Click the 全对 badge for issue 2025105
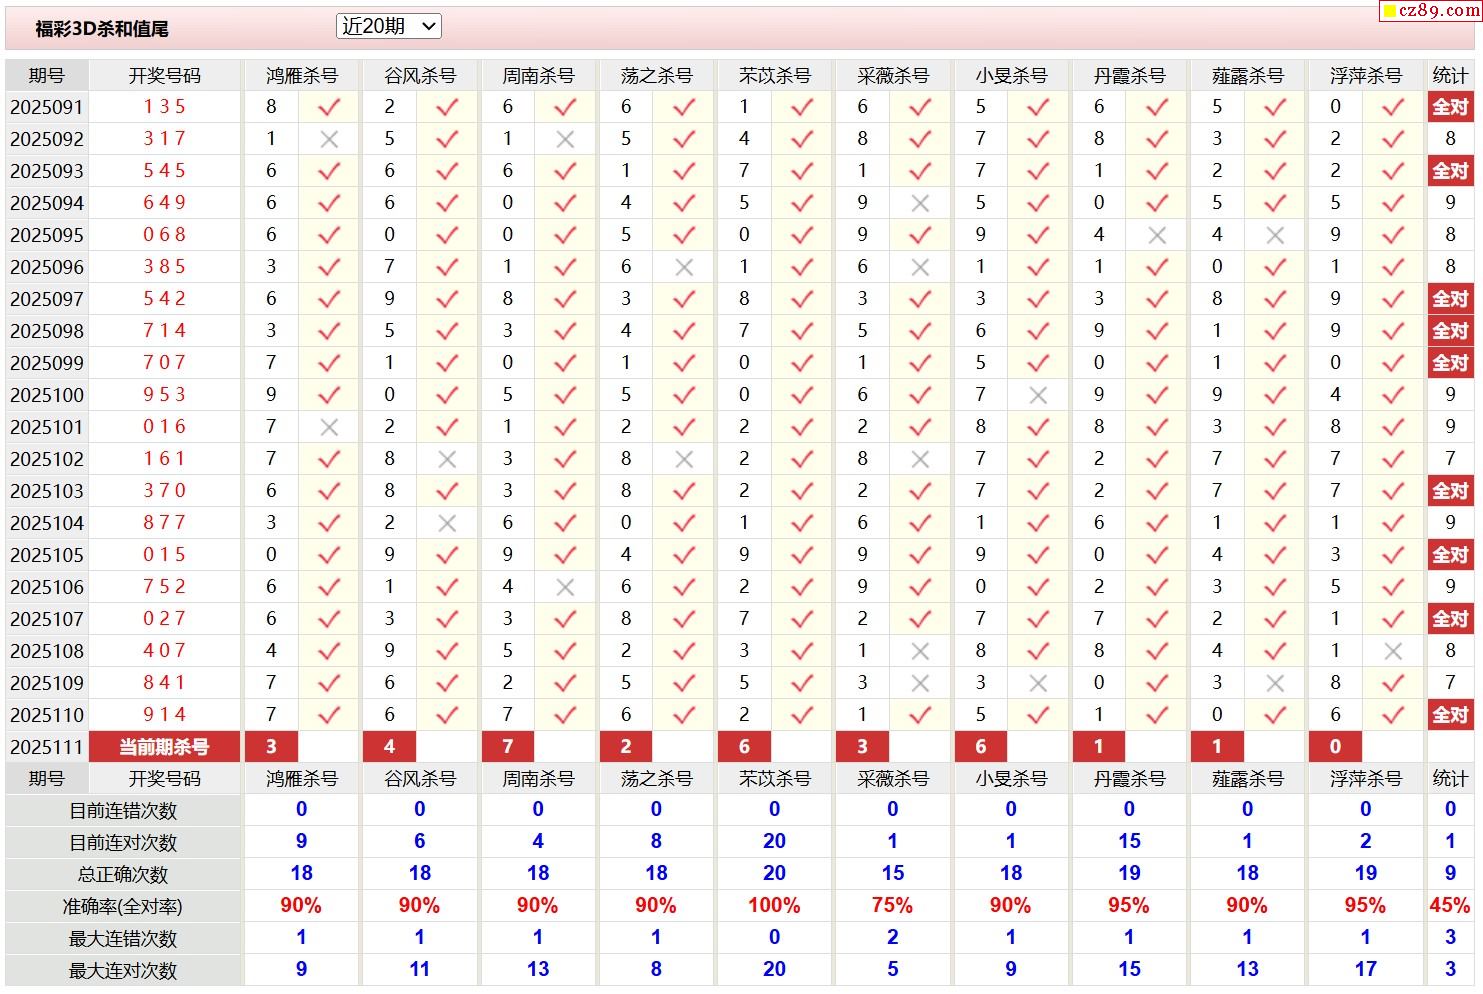This screenshot has width=1483, height=994. click(x=1450, y=555)
